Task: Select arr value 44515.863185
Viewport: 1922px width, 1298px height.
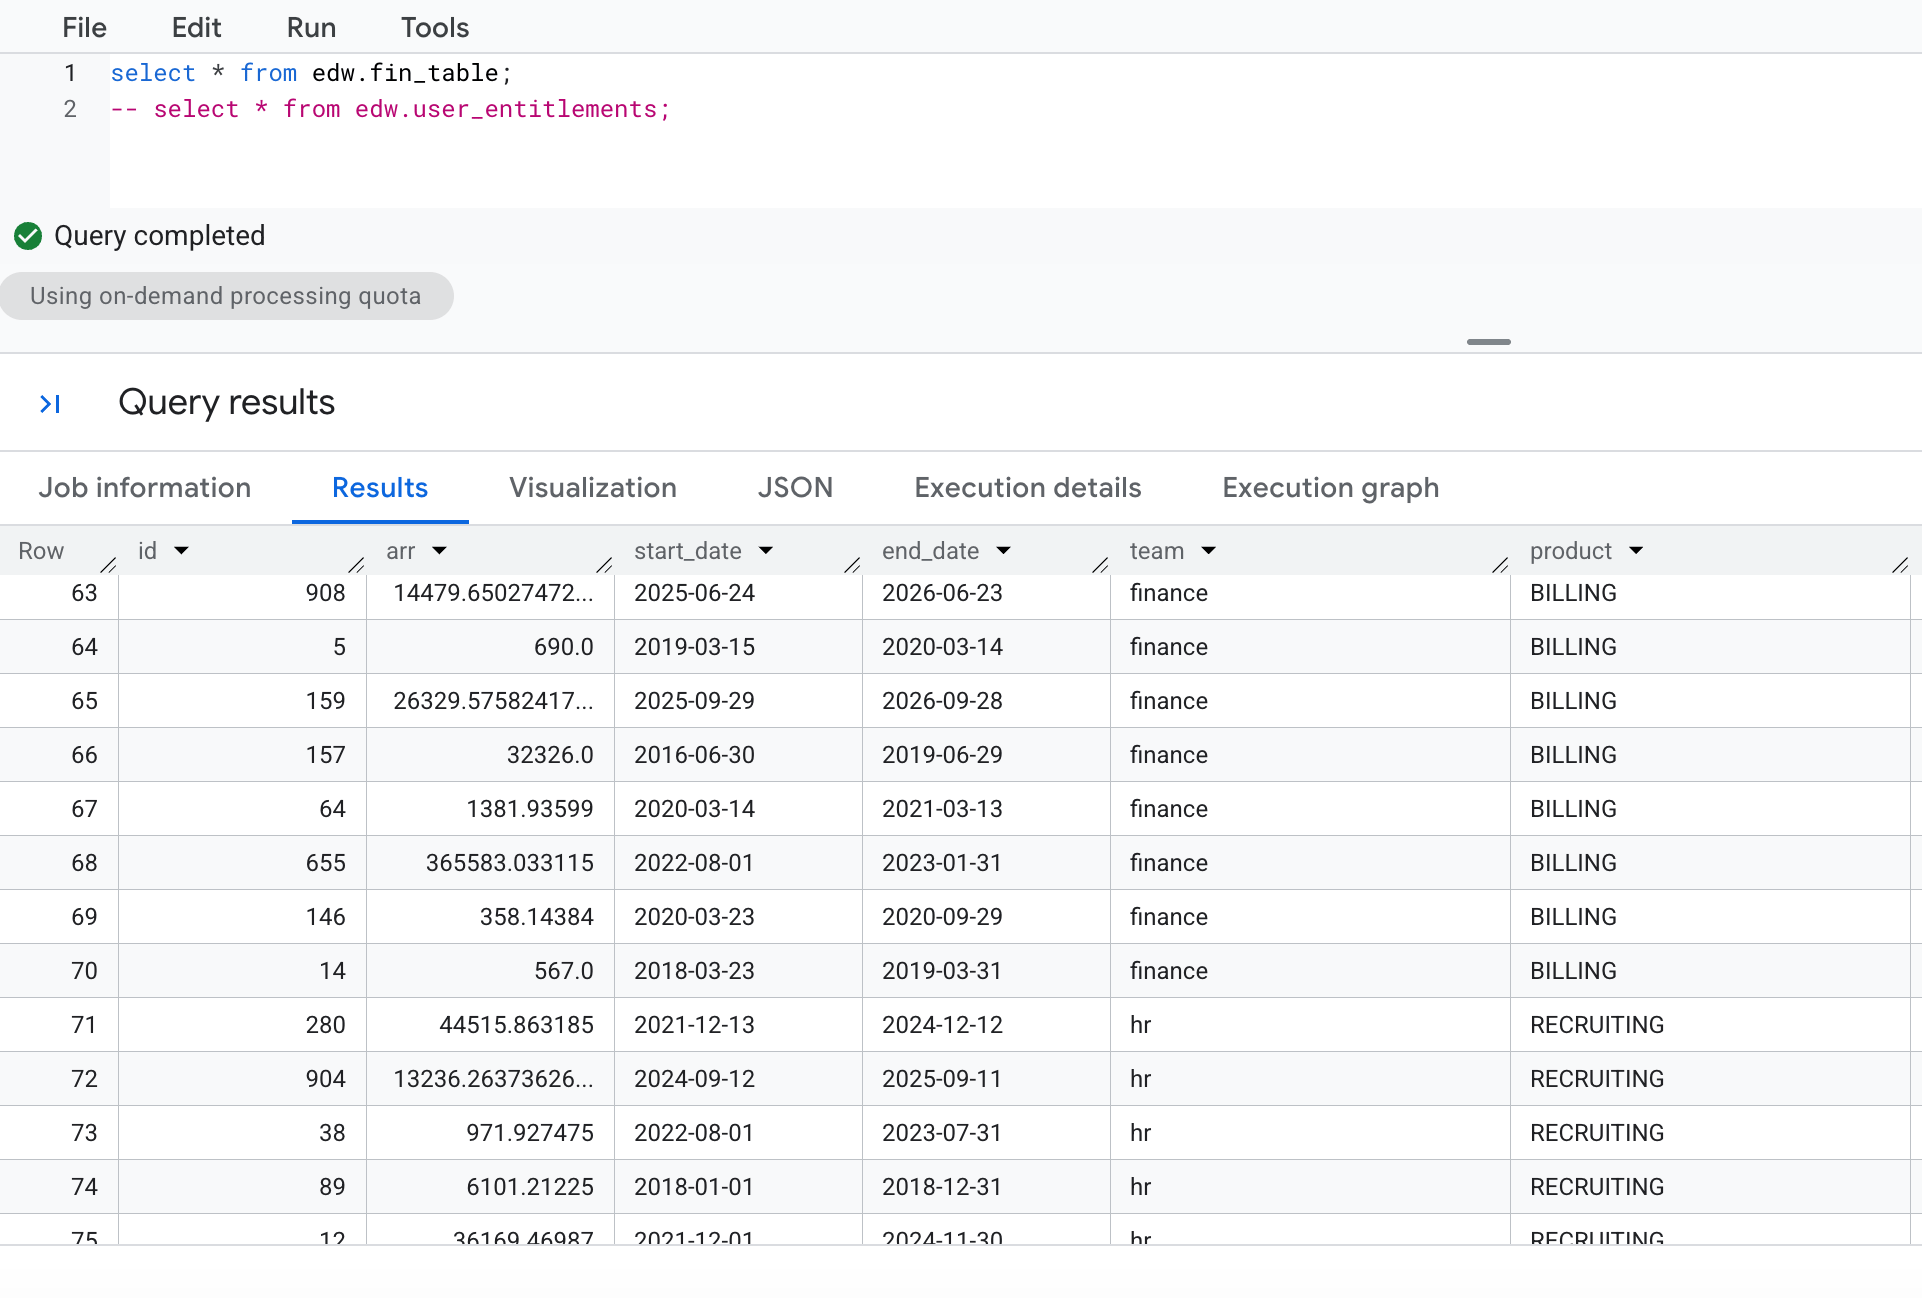Action: tap(517, 1025)
